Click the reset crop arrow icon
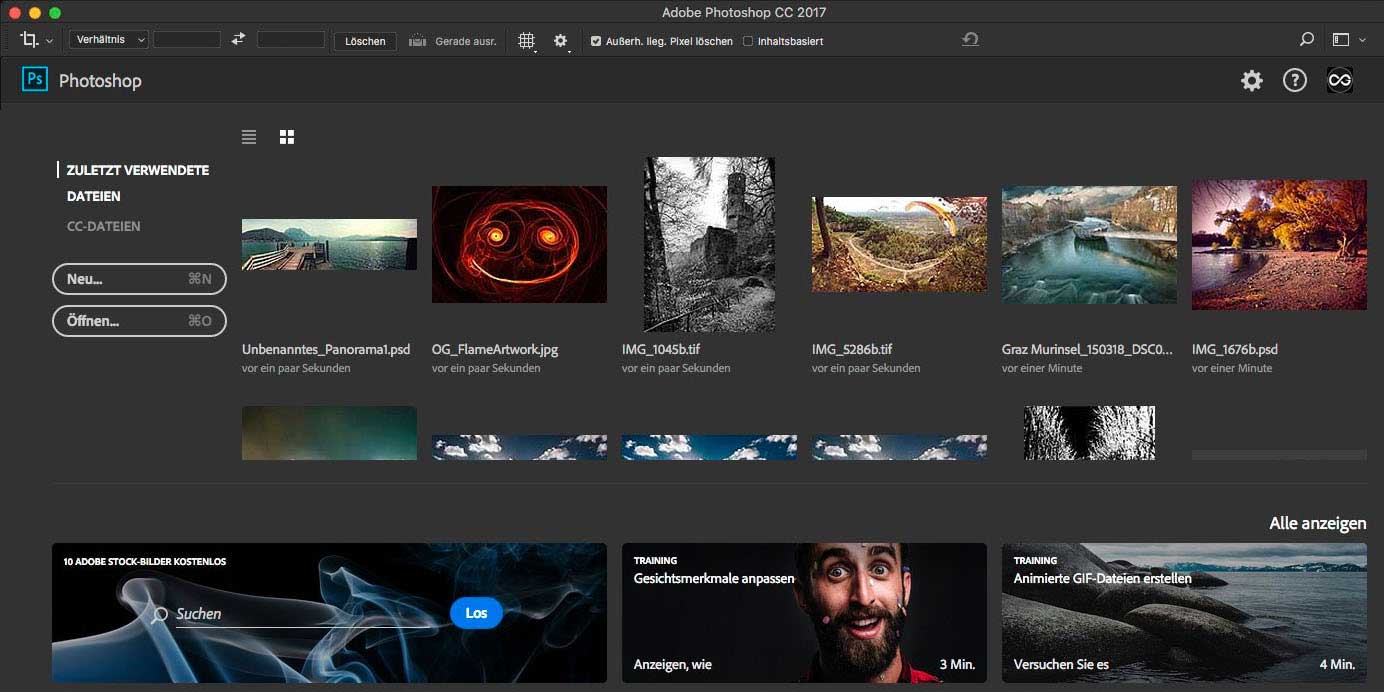The image size is (1384, 692). coord(970,40)
